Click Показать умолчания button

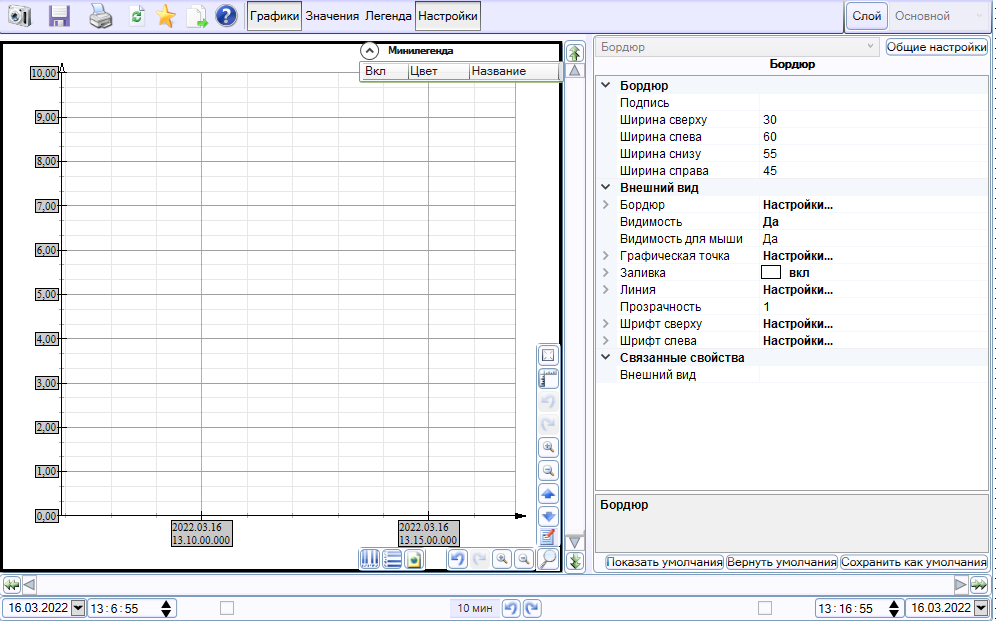tap(664, 562)
